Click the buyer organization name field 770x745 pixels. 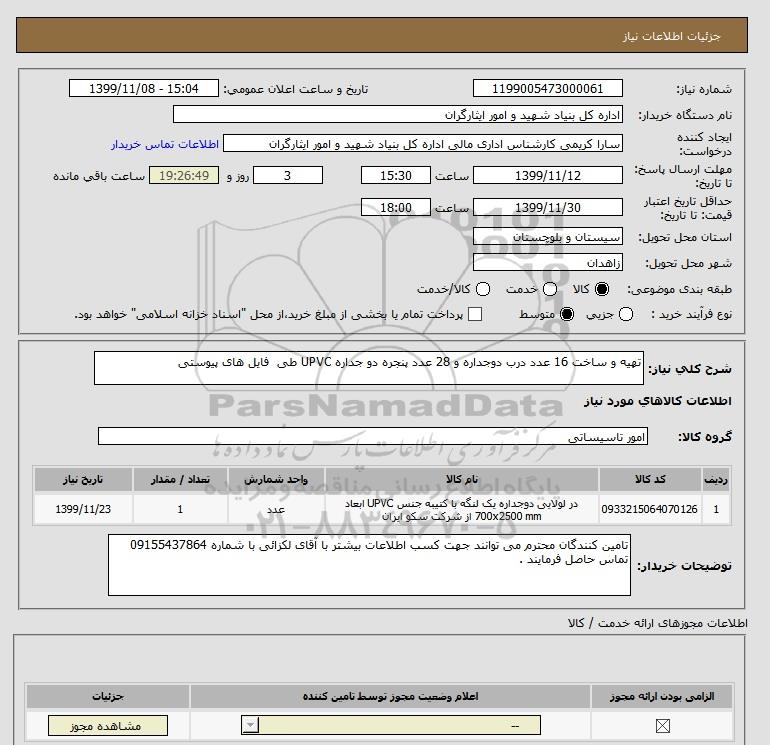pos(398,114)
